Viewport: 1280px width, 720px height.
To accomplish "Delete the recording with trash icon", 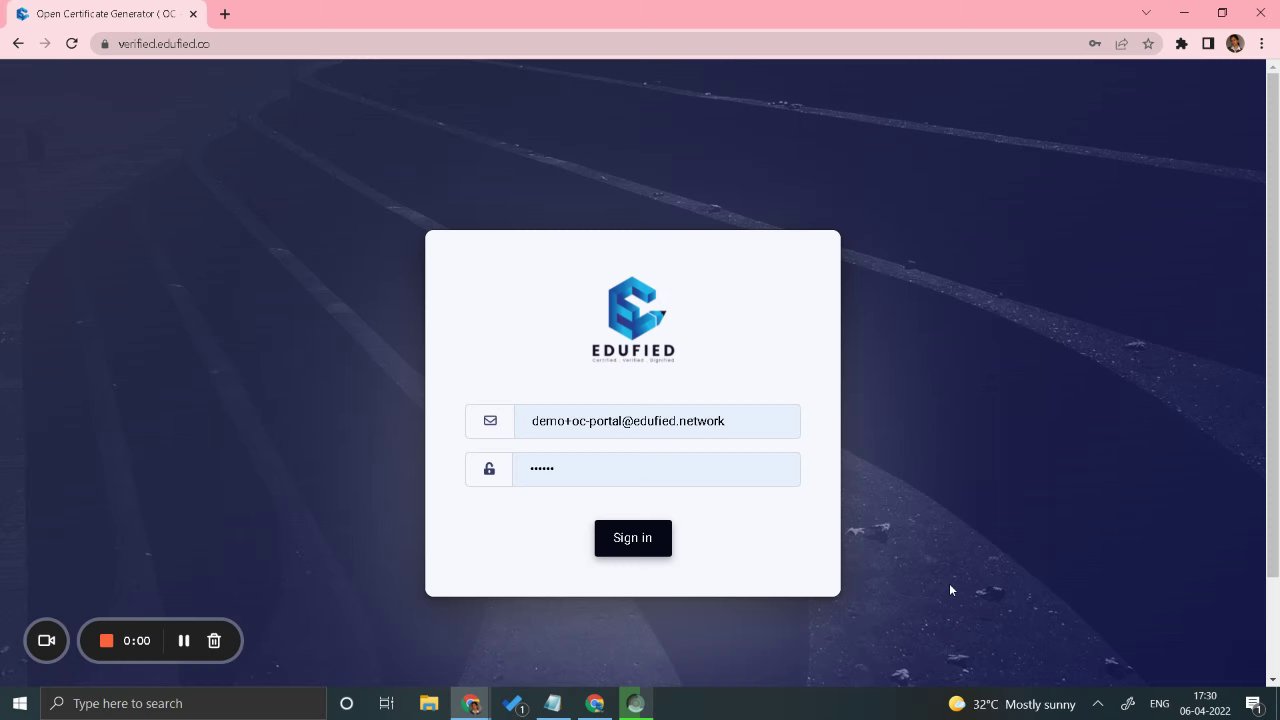I will click(214, 641).
